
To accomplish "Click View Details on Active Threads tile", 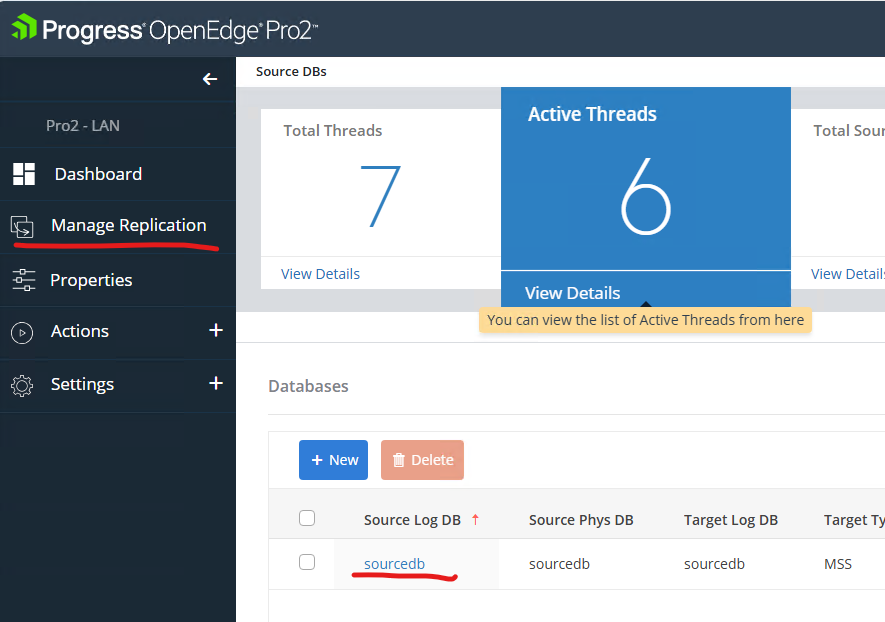I will 571,293.
